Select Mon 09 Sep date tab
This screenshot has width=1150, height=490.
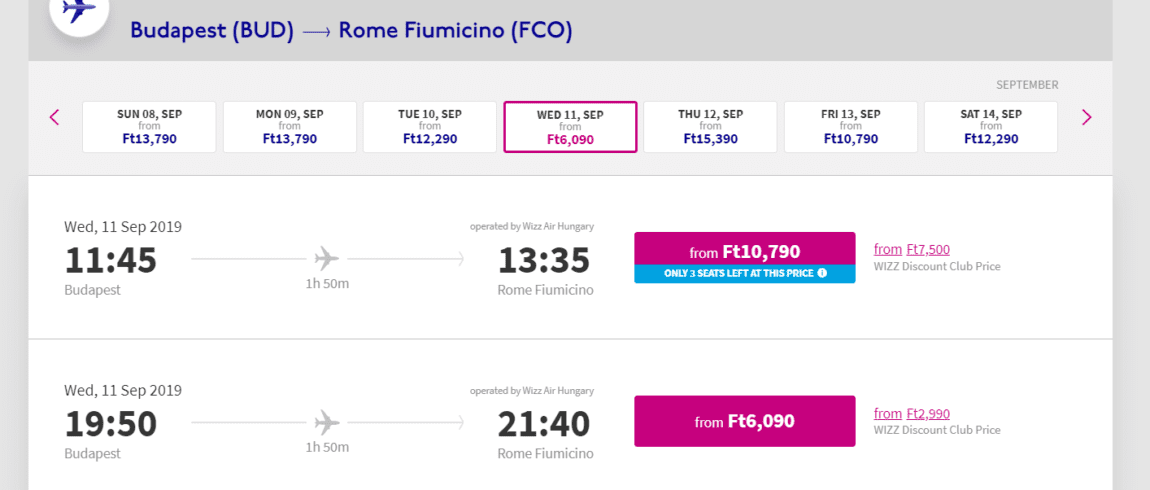click(x=290, y=127)
